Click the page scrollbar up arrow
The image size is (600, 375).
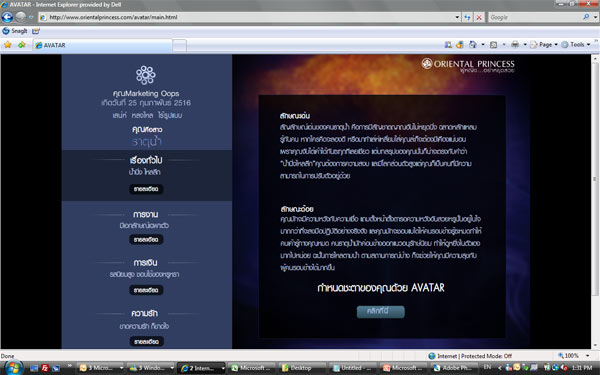tap(595, 59)
